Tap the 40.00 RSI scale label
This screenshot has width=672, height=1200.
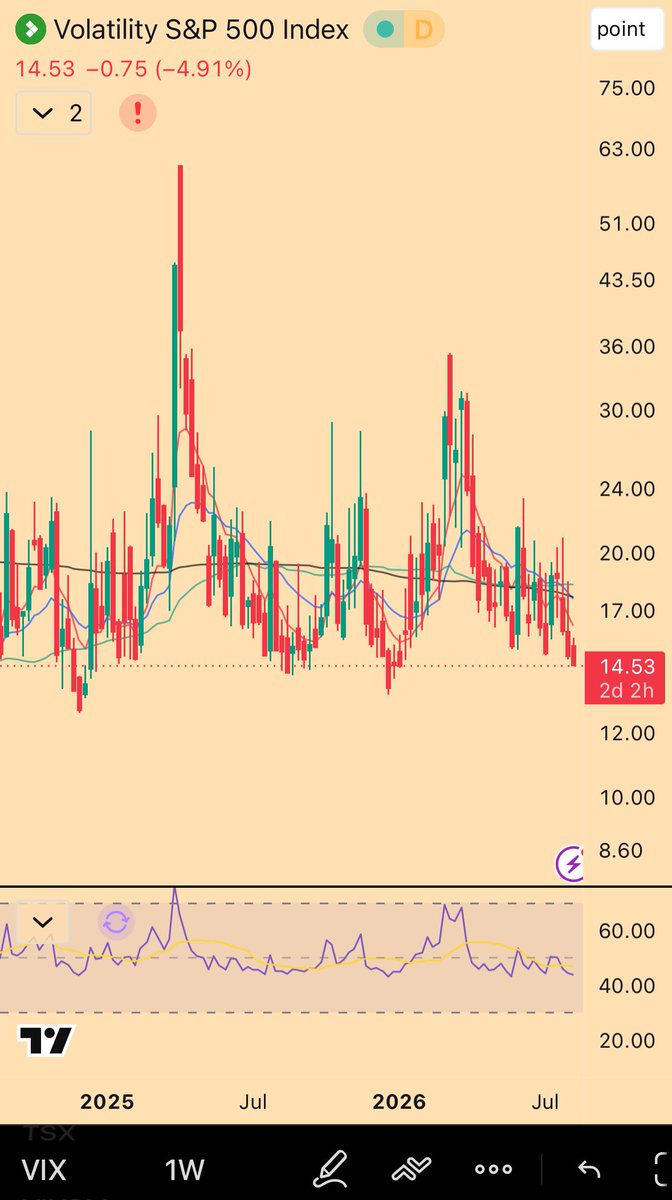(x=628, y=986)
